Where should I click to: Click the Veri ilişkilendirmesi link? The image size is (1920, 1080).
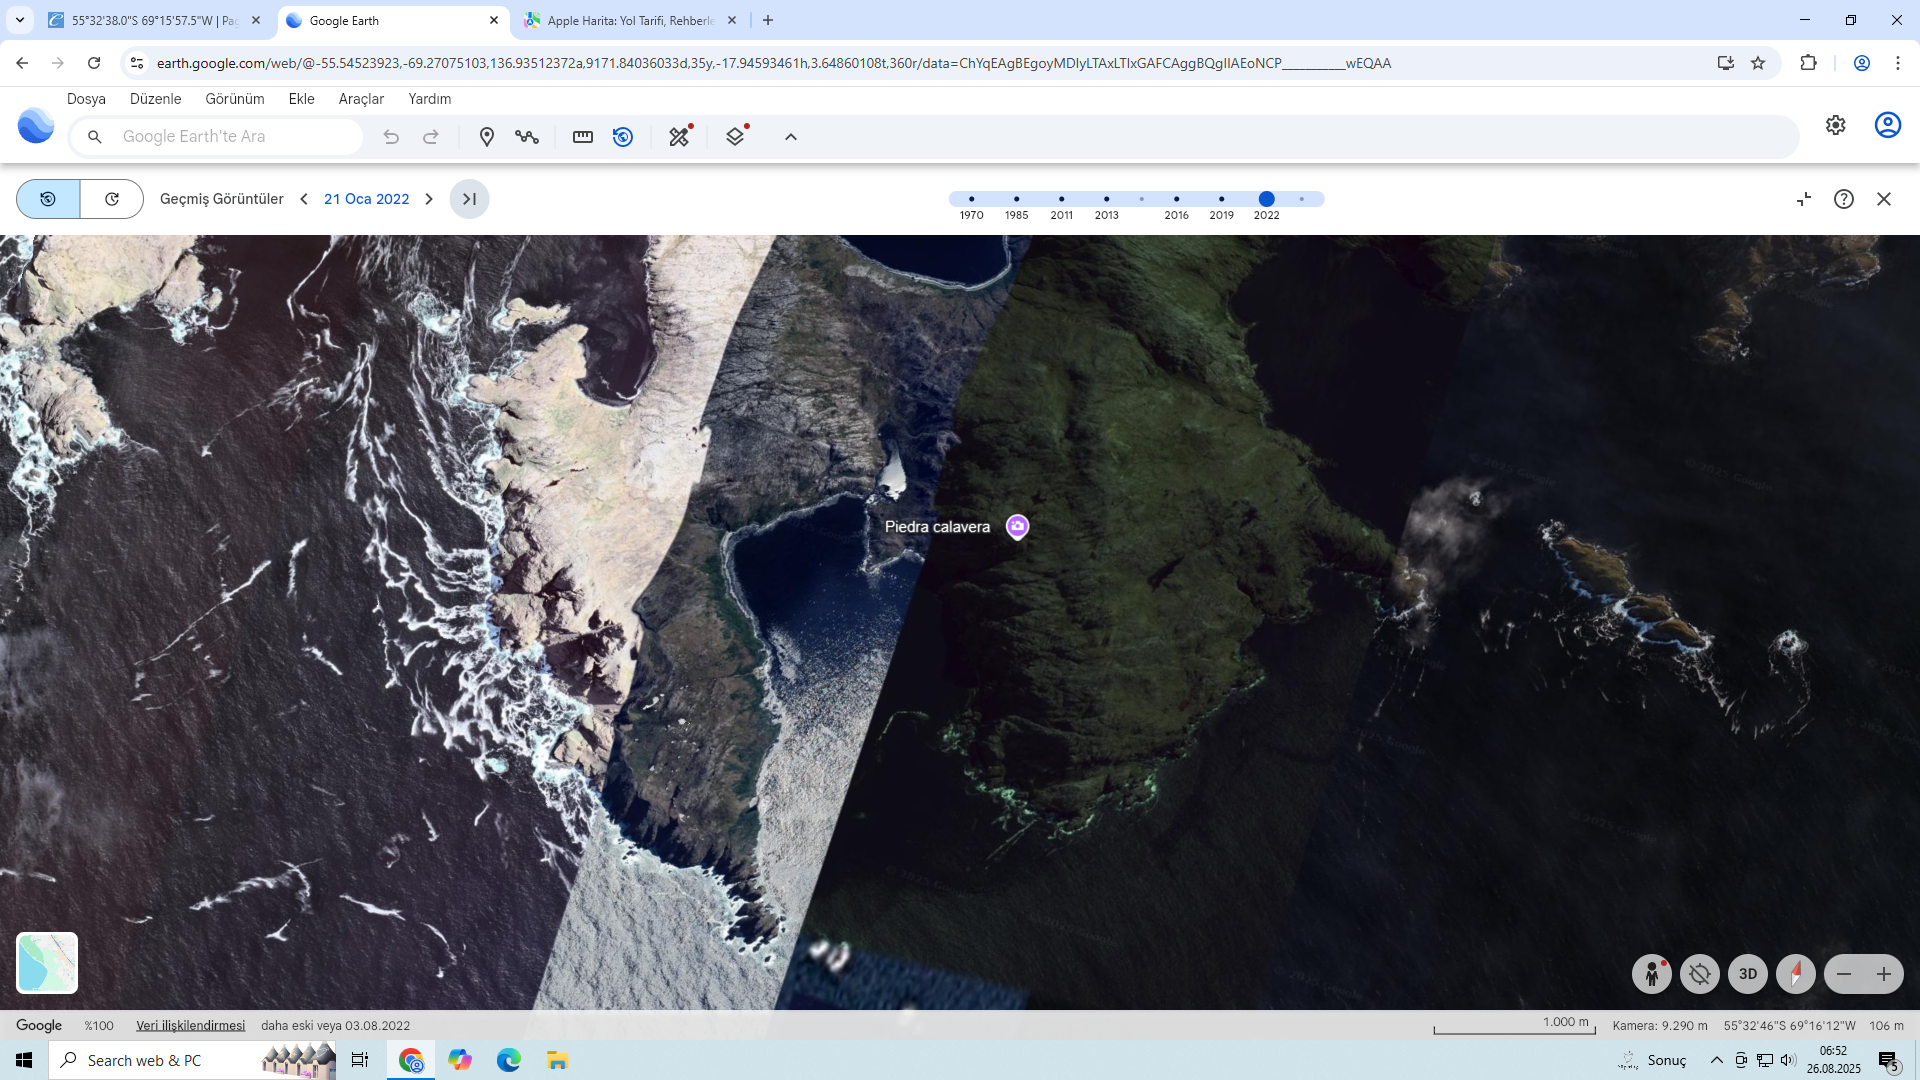pos(190,1026)
